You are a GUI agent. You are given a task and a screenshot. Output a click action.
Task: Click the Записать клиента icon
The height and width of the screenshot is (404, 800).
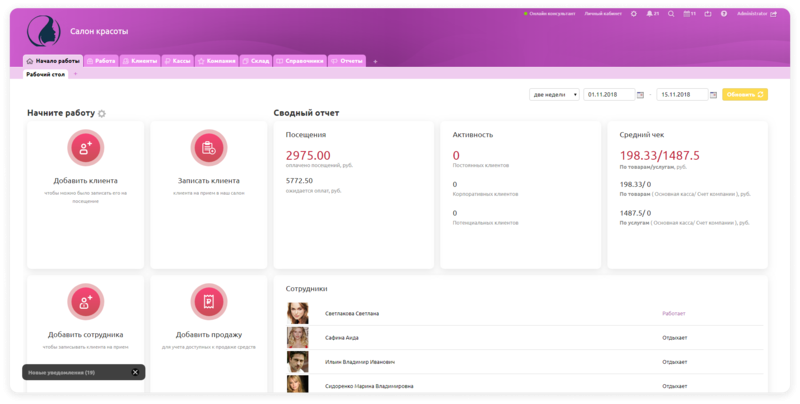(x=208, y=148)
